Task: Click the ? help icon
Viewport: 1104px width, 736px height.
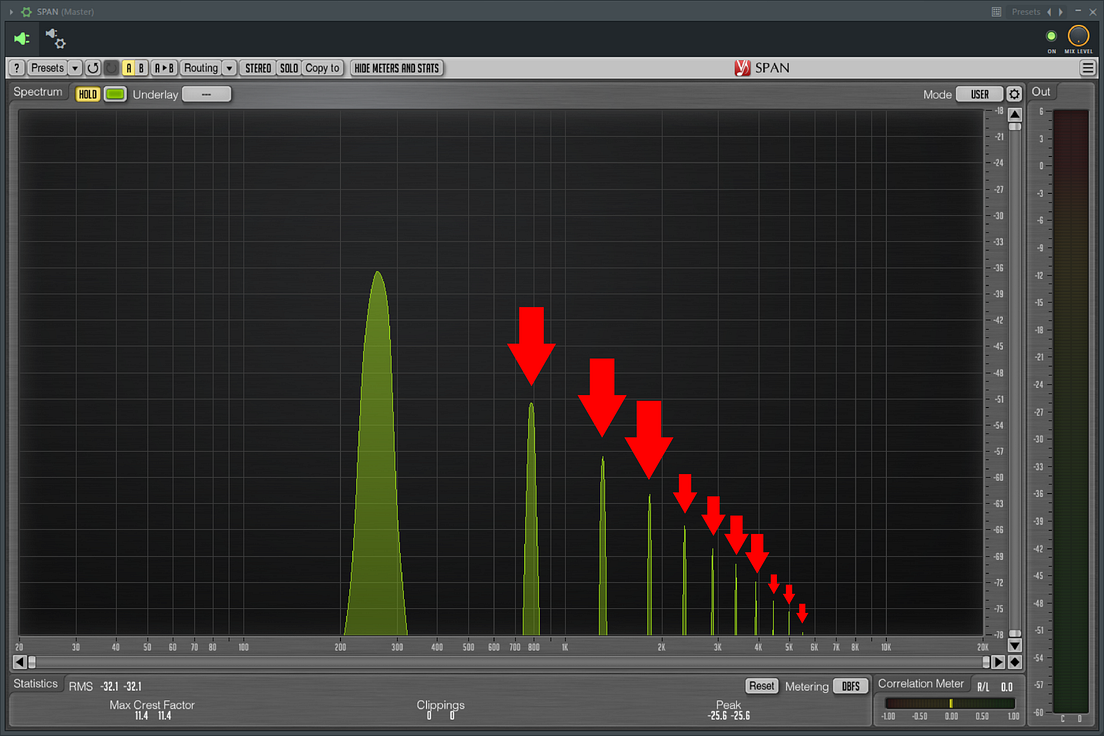Action: (17, 68)
